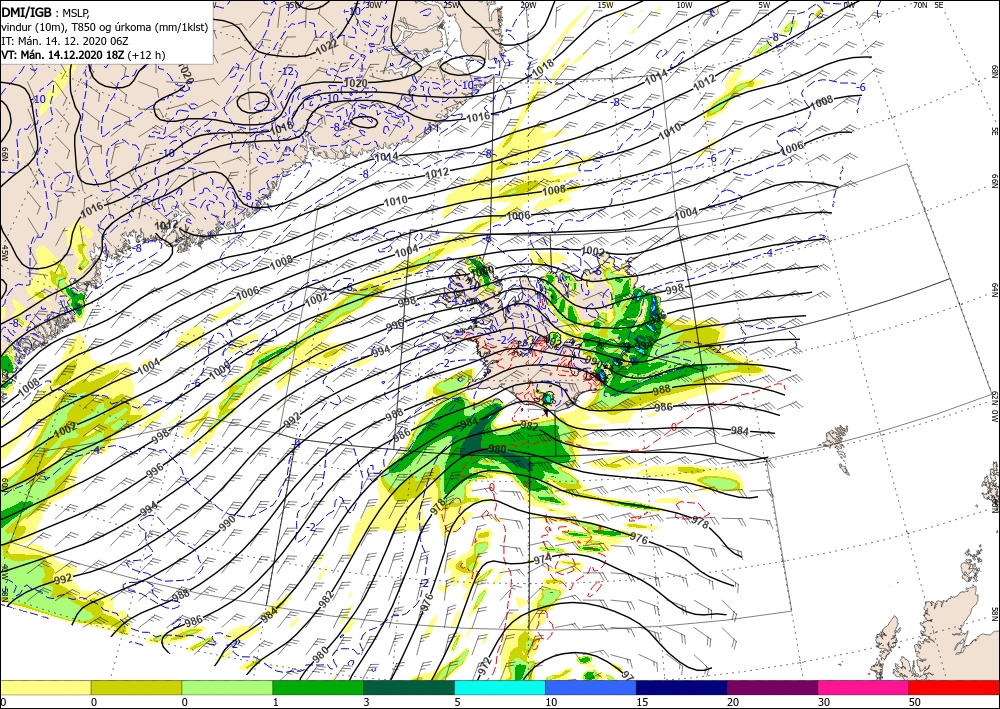
Task: Select the red 50 mm legend swatch
Action: [x=954, y=687]
